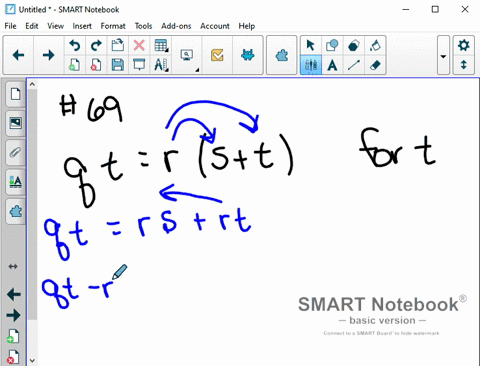Minimize the SMART Notebook window

coord(406,9)
